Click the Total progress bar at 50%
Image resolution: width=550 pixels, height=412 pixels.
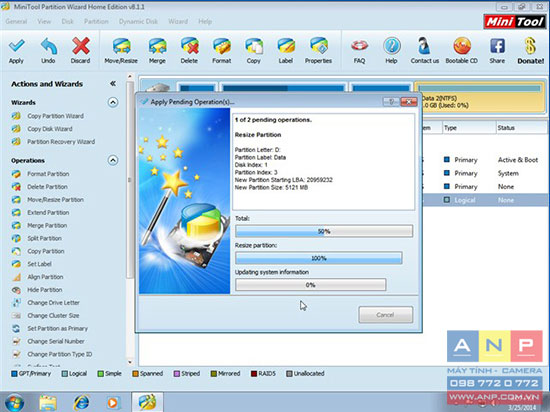324,231
